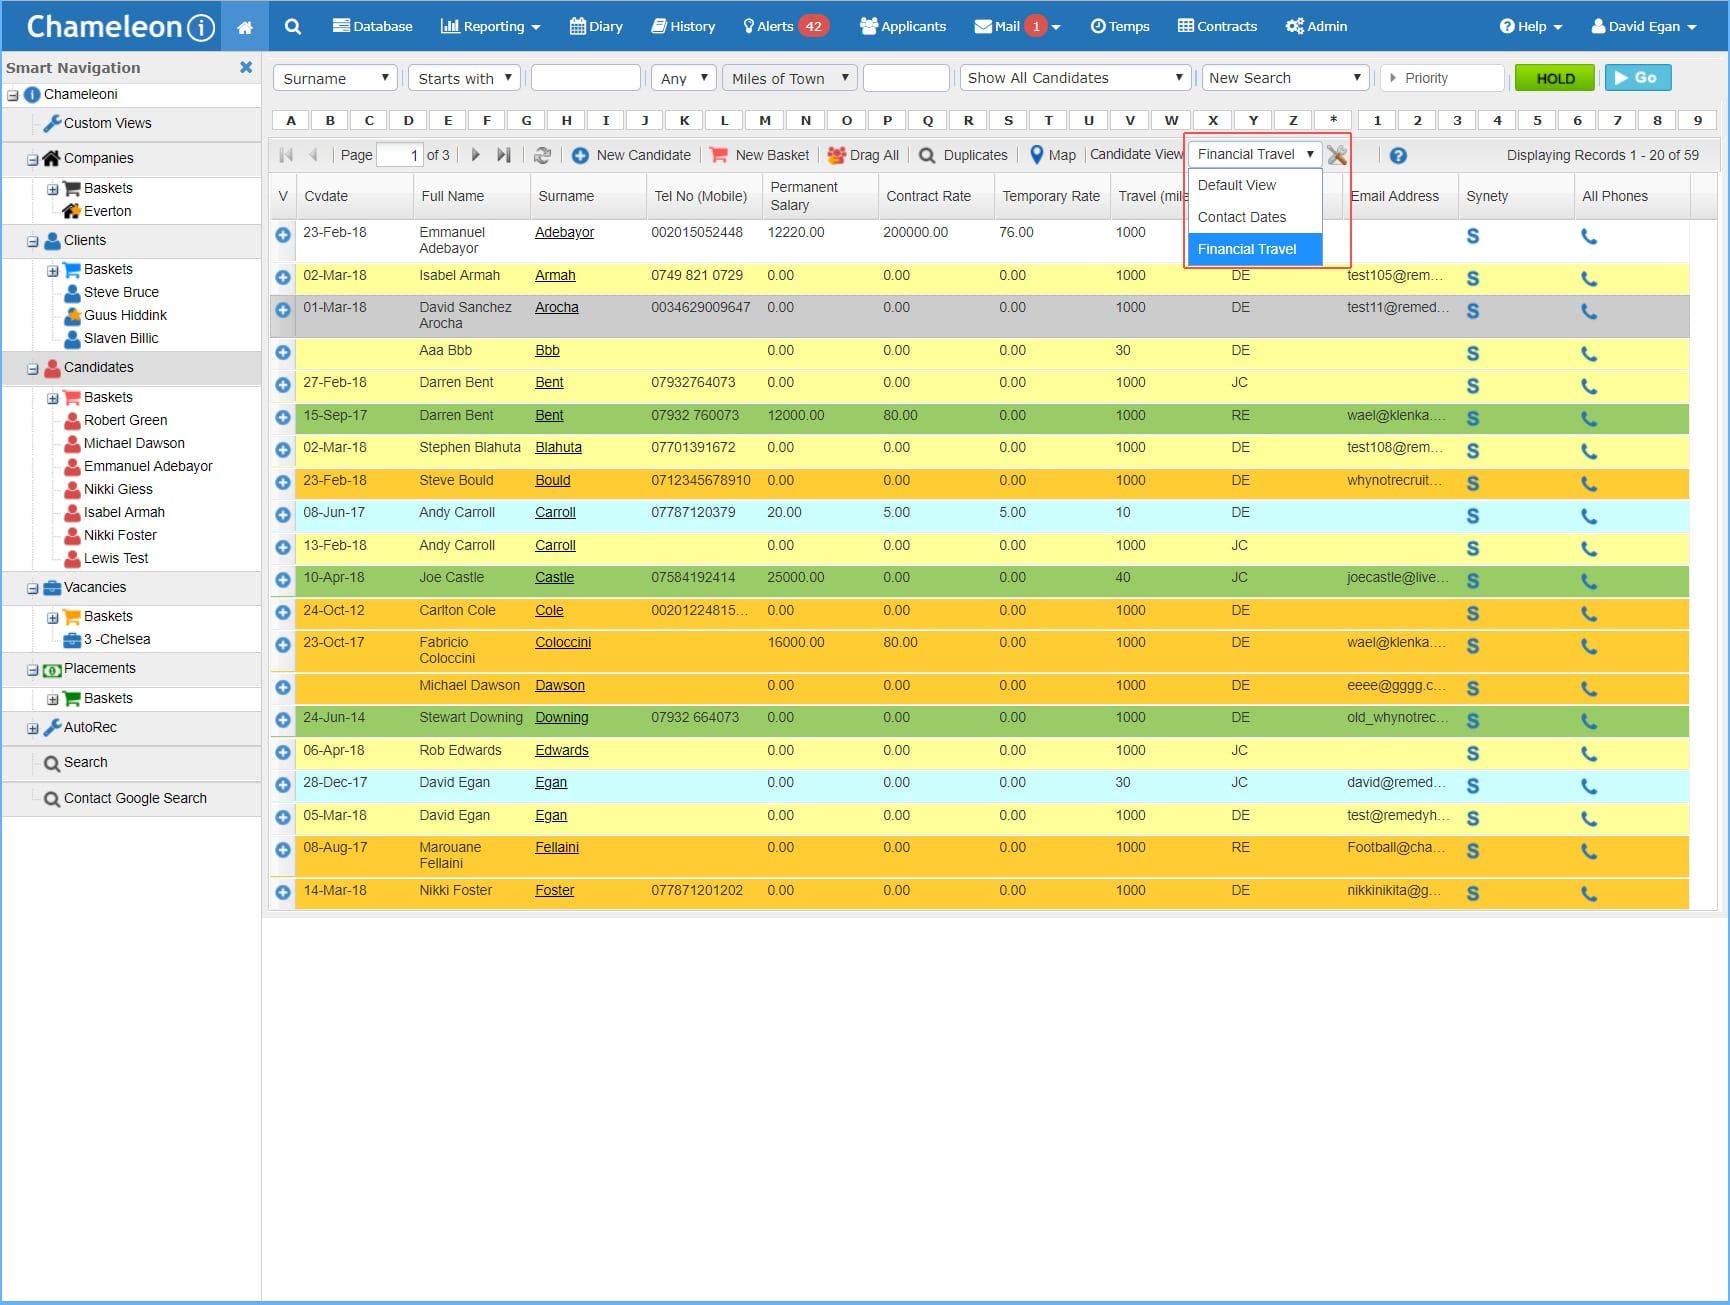
Task: Click the view settings tools icon
Action: [x=1337, y=155]
